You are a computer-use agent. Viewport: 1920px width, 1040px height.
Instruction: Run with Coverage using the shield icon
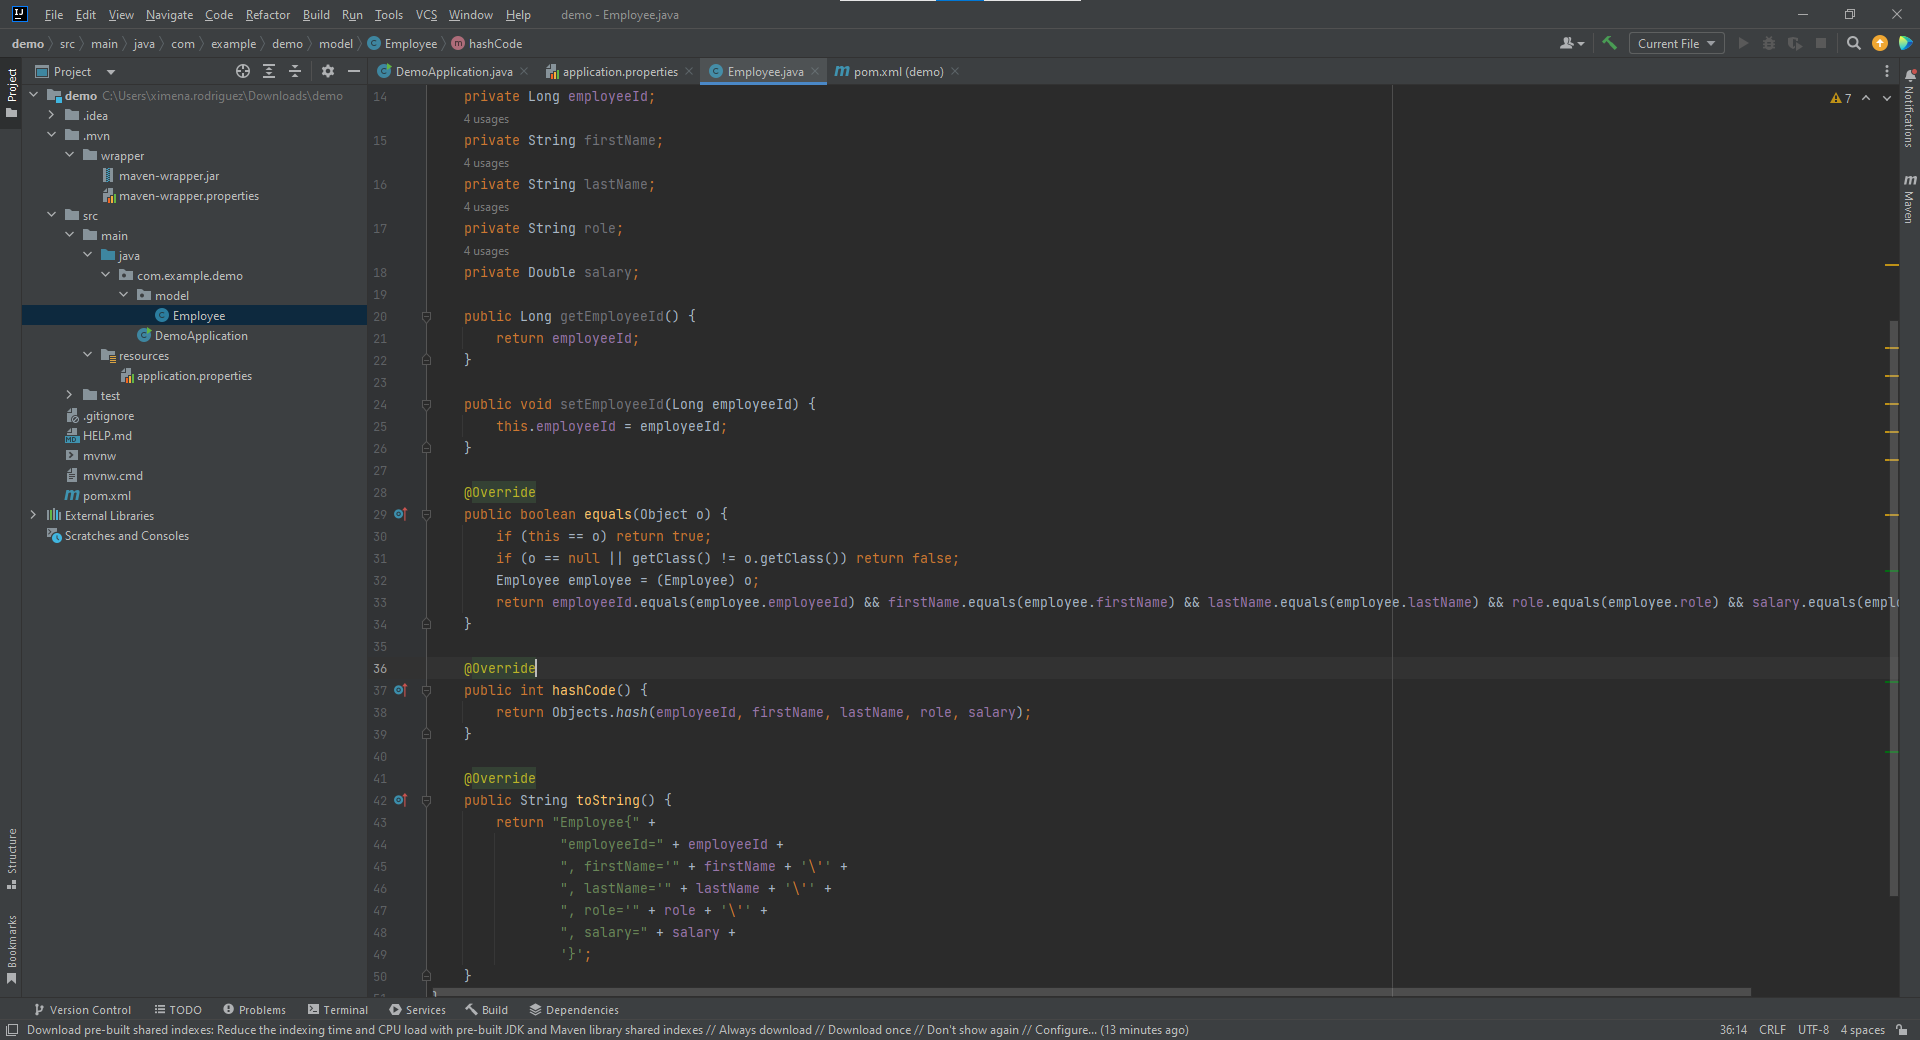tap(1796, 43)
